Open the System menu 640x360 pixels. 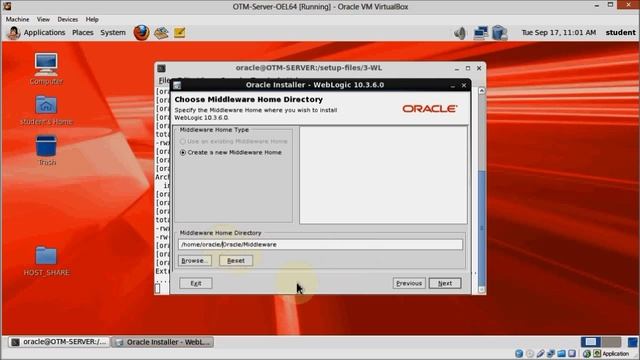(x=113, y=32)
